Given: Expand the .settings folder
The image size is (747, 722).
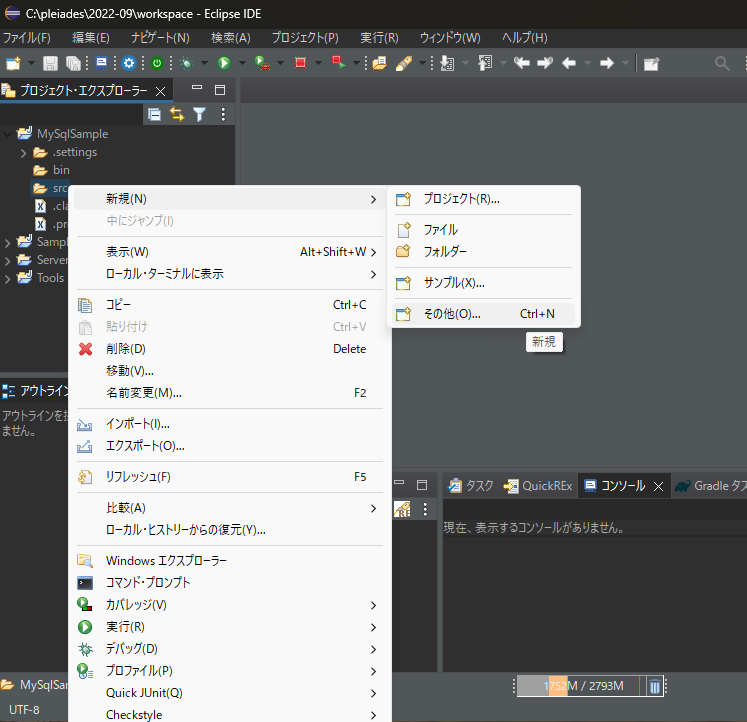Looking at the screenshot, I should click(x=23, y=152).
